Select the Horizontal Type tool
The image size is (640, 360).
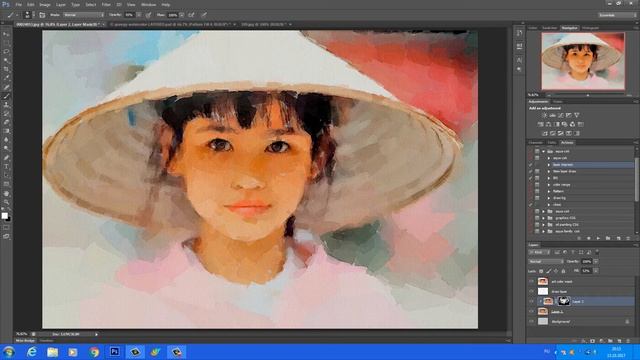pos(6,167)
